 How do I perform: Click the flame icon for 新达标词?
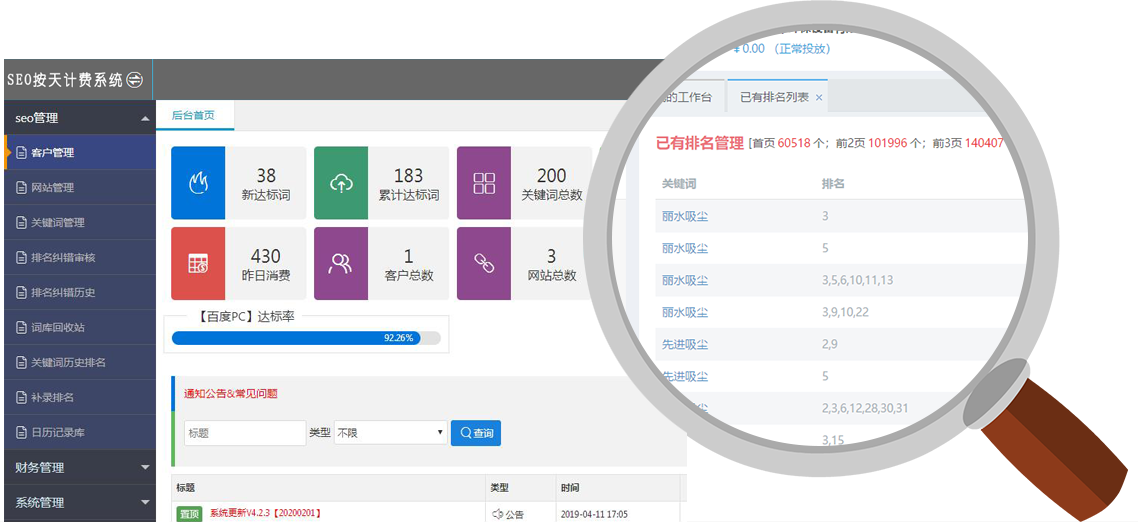(x=198, y=182)
